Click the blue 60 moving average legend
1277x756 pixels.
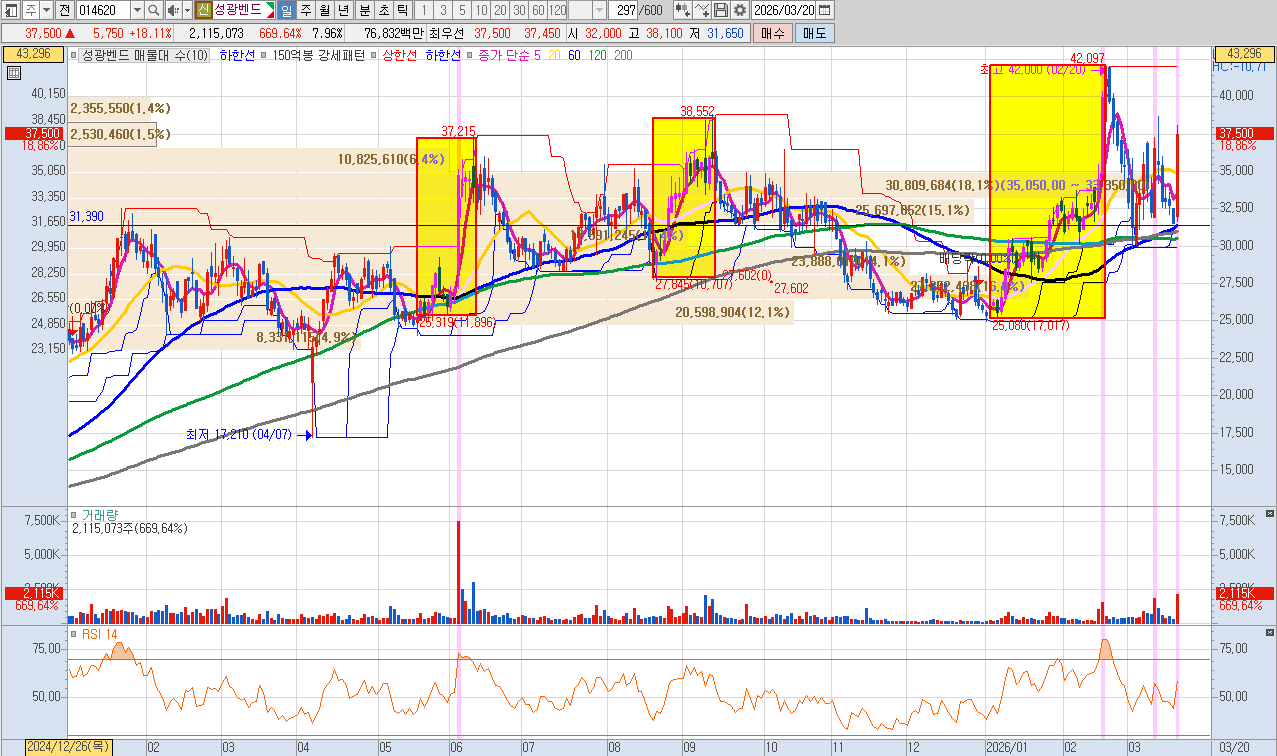pyautogui.click(x=573, y=56)
